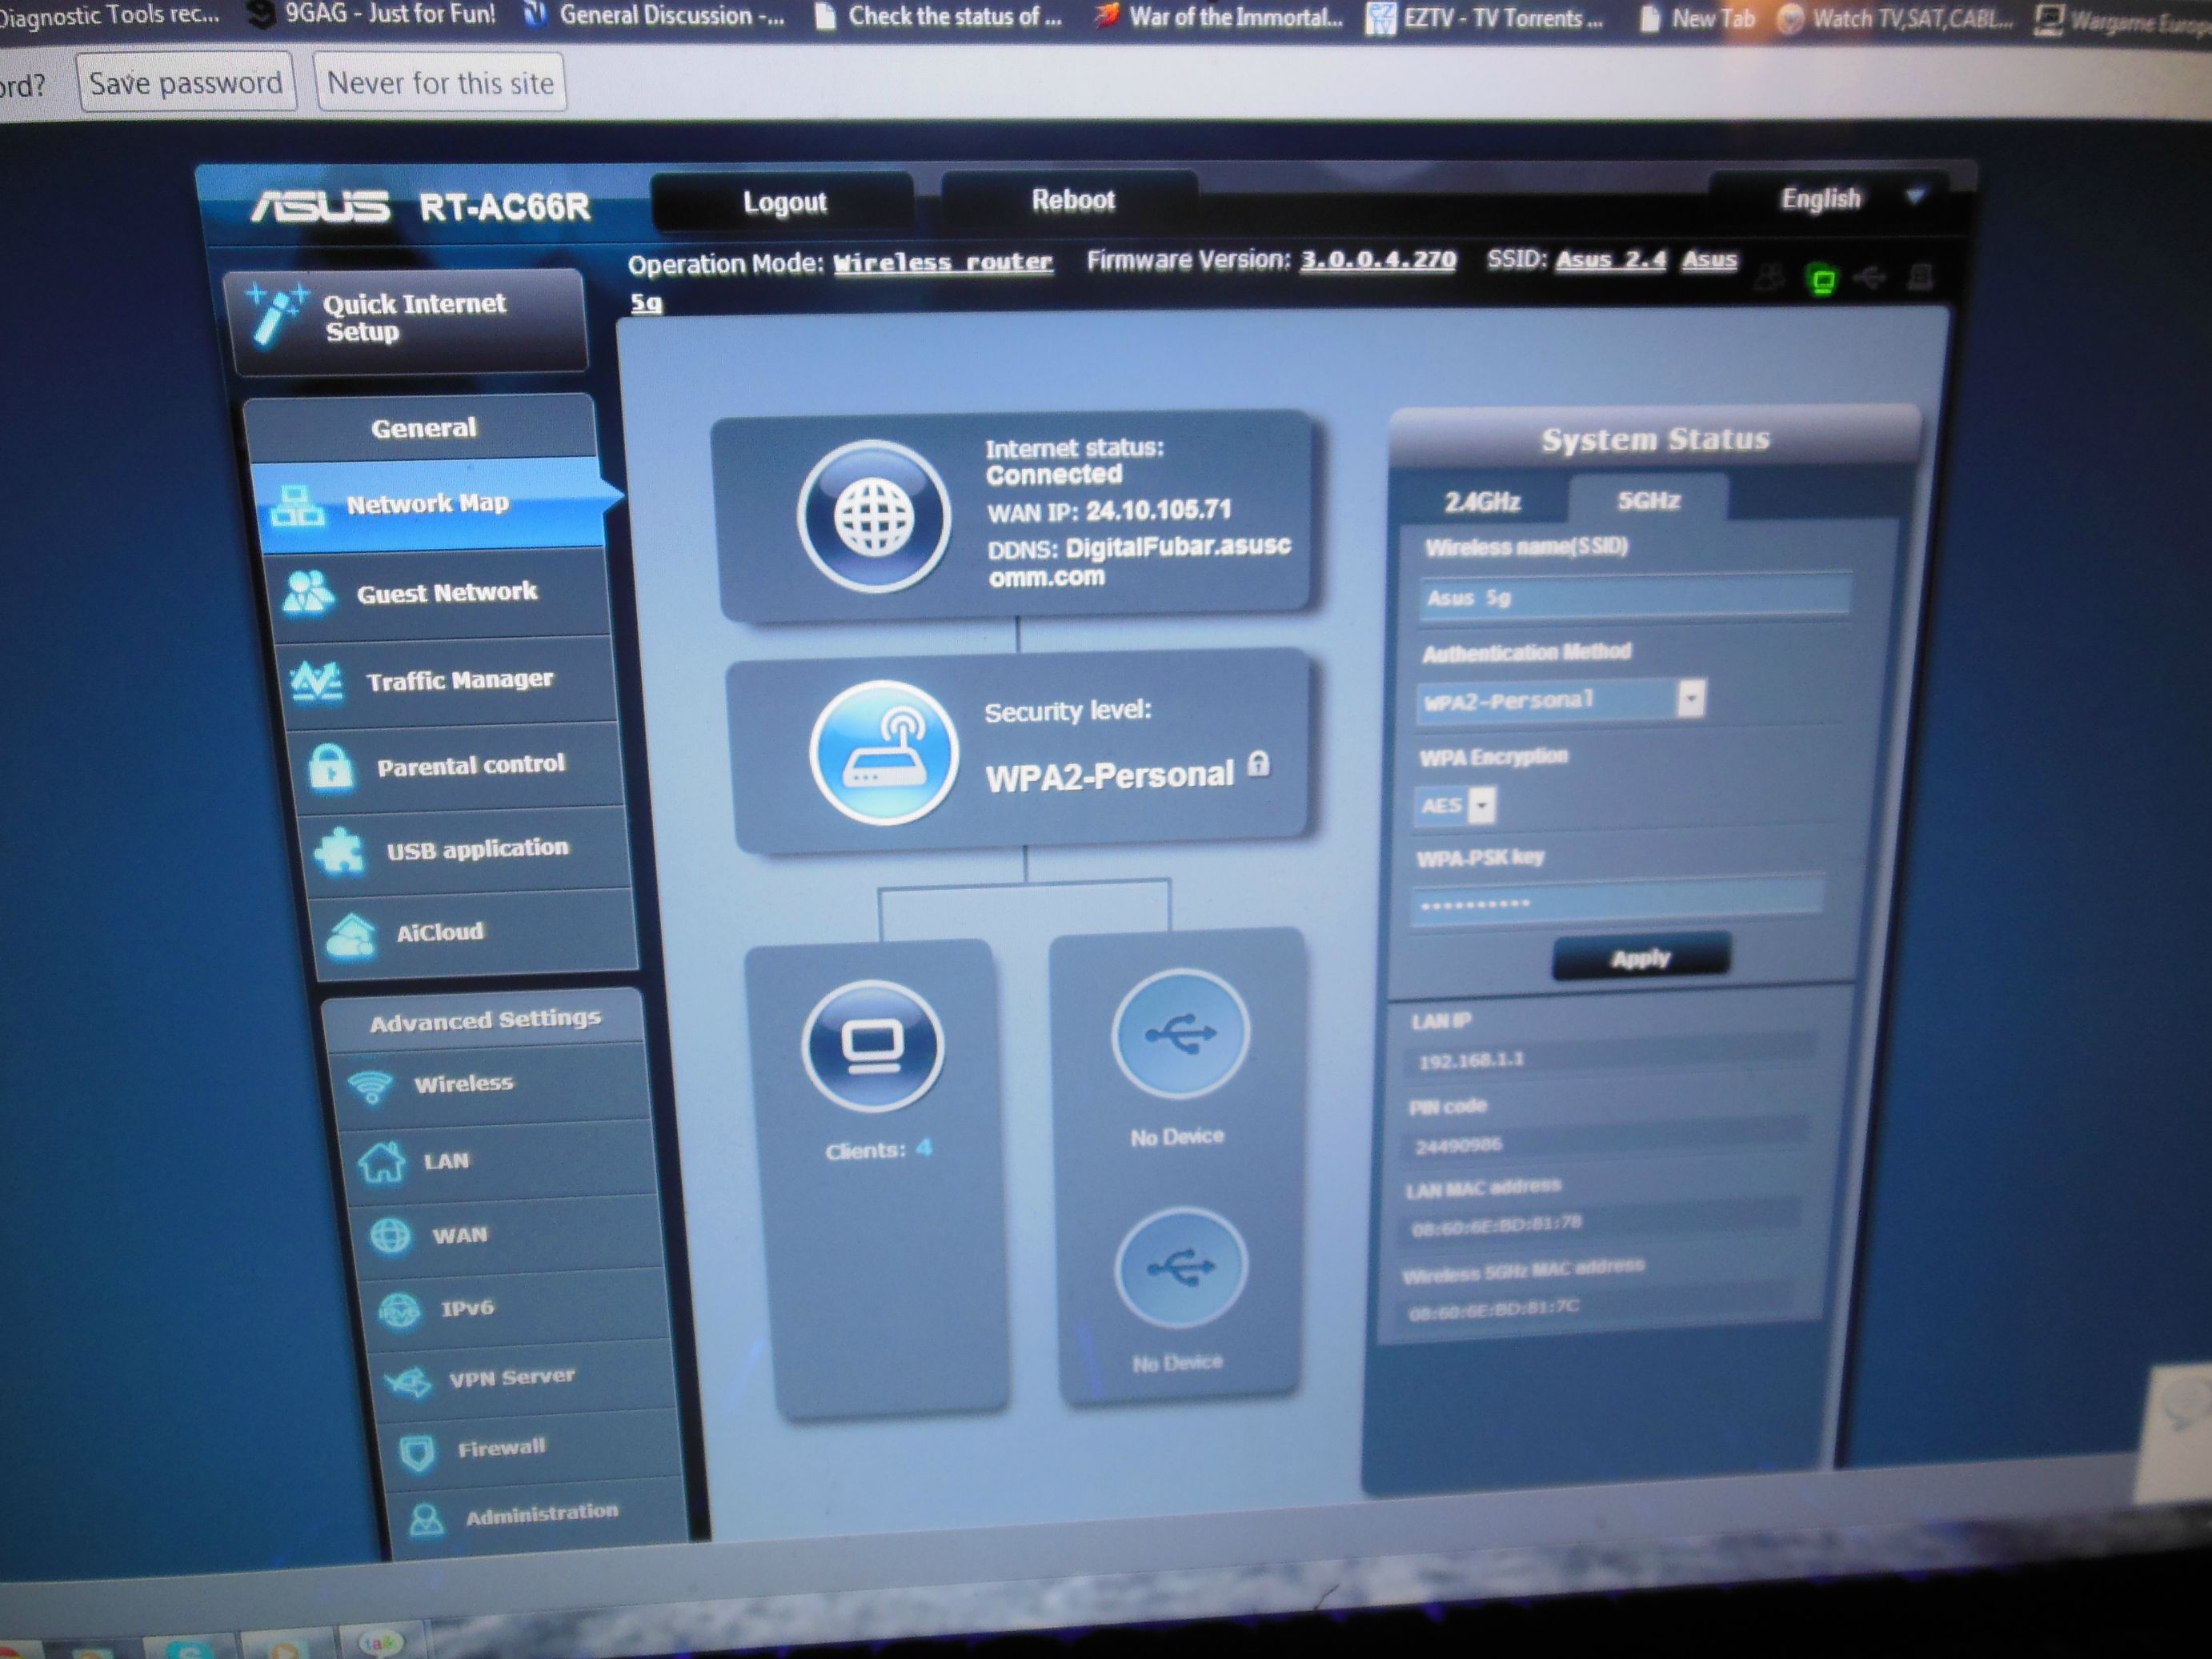Click the Traffic Manager graph icon
Image resolution: width=2212 pixels, height=1659 pixels.
[317, 682]
